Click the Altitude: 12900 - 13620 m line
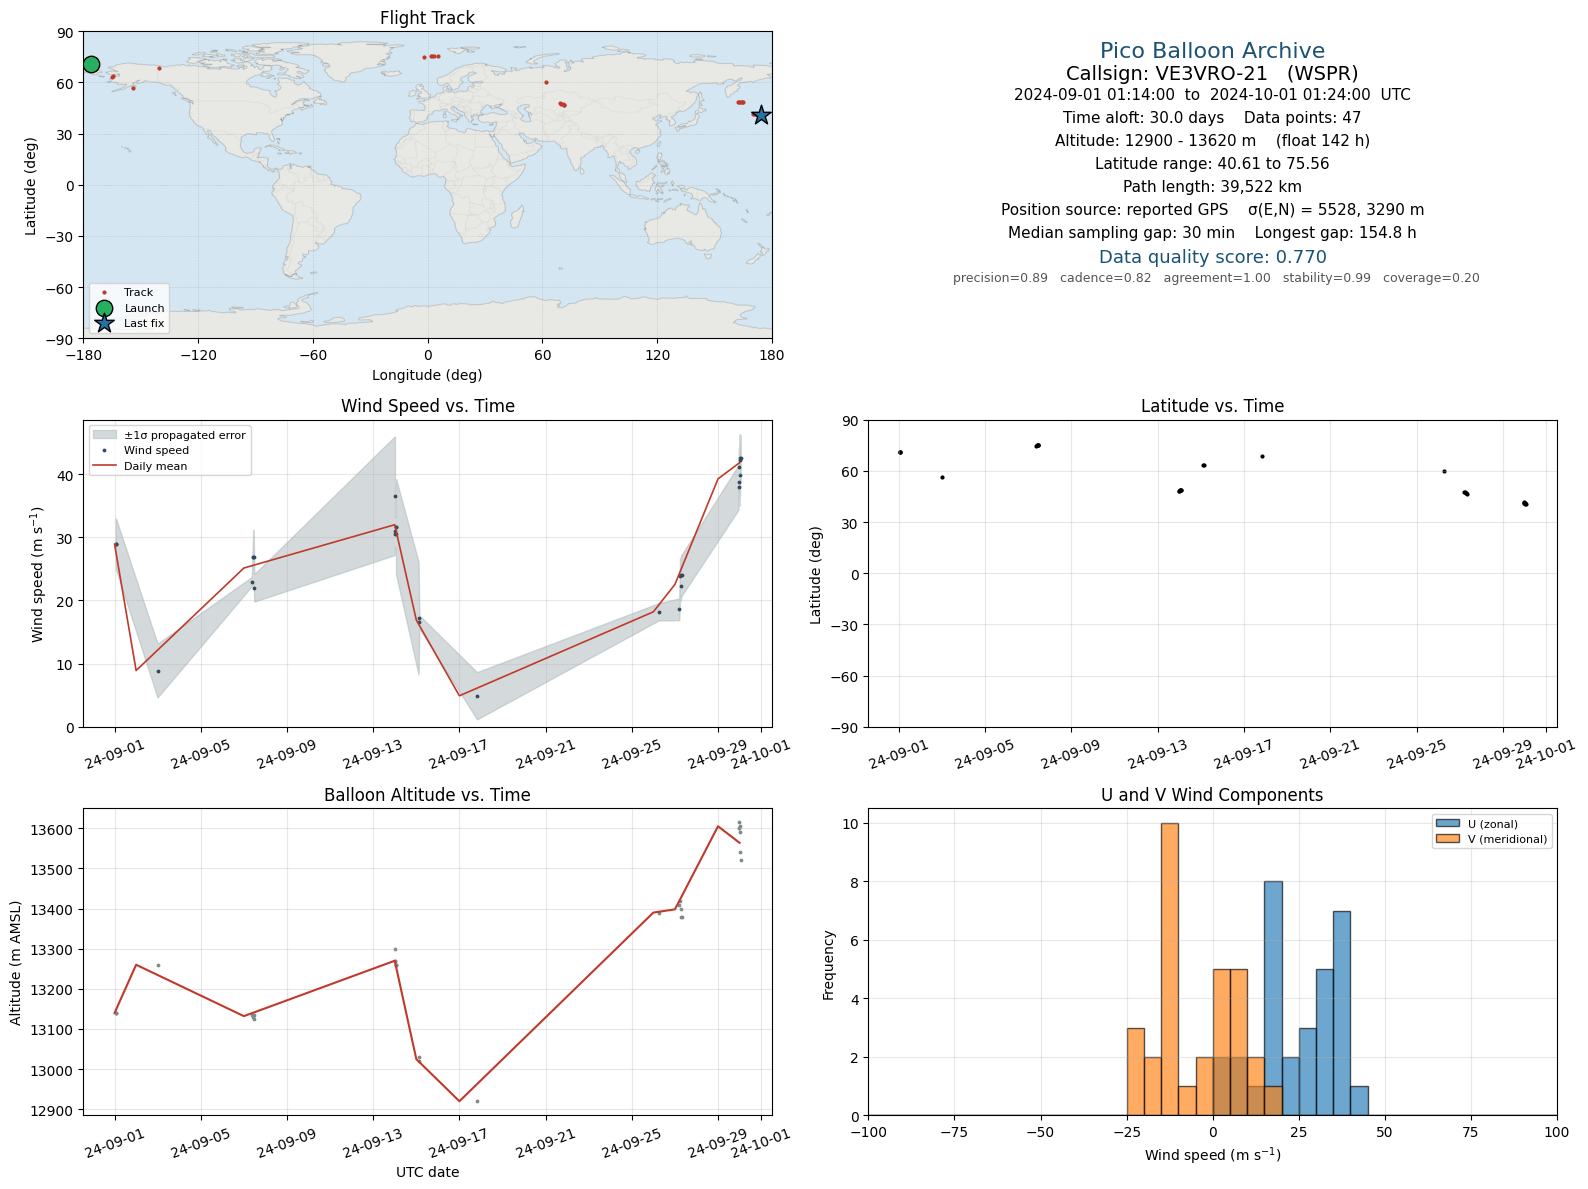Viewport: 1588px width, 1189px height. click(1212, 141)
